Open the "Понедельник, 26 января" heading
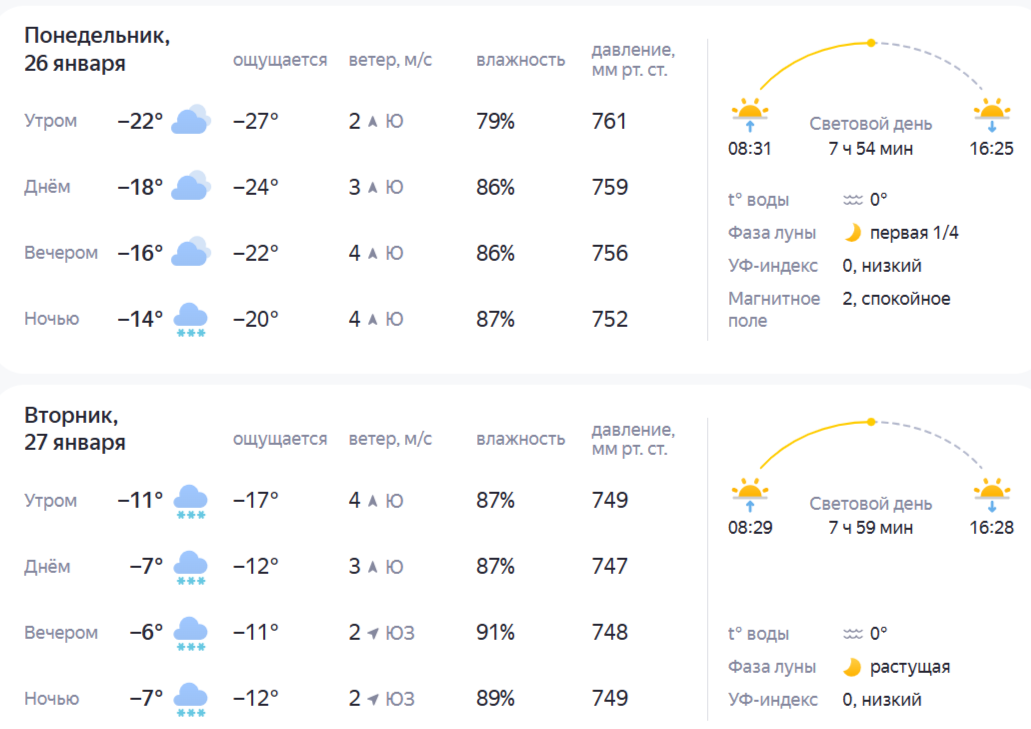1031x729 pixels. (x=97, y=49)
